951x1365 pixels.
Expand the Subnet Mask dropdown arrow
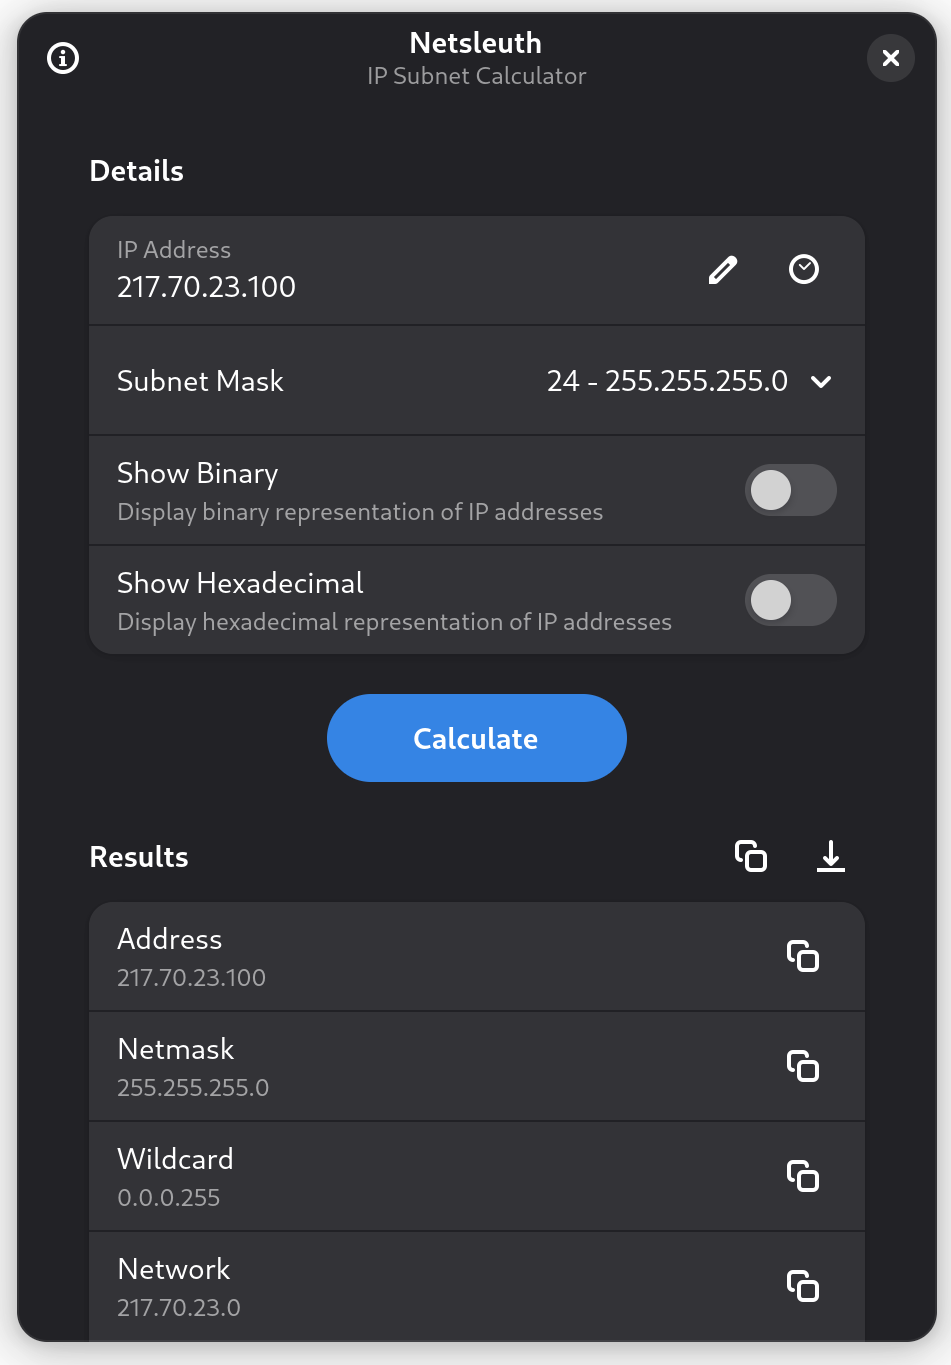click(x=821, y=381)
